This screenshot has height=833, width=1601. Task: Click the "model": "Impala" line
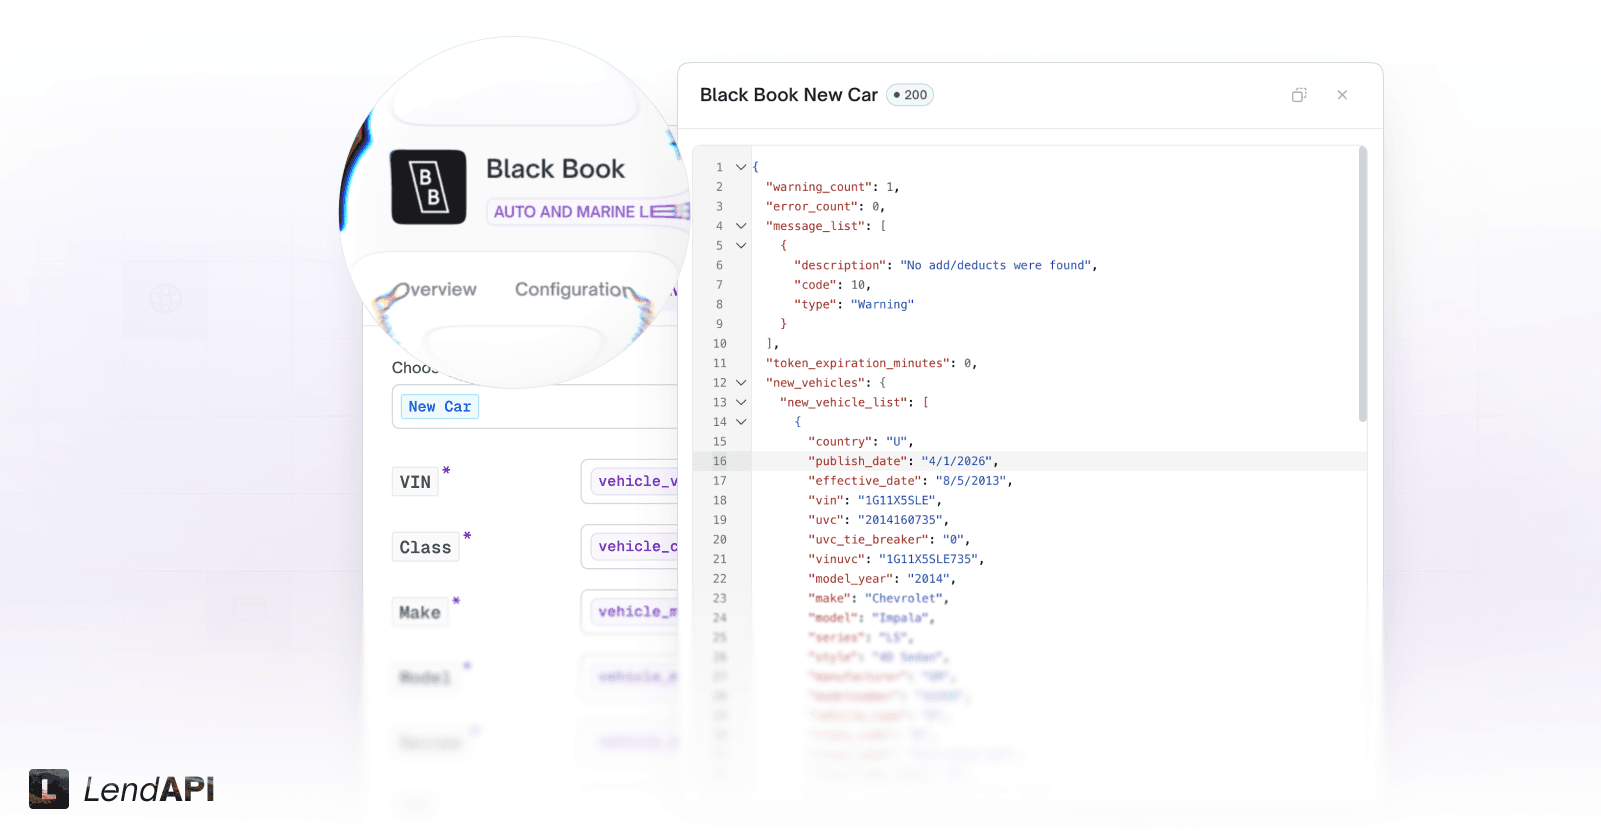click(x=871, y=618)
